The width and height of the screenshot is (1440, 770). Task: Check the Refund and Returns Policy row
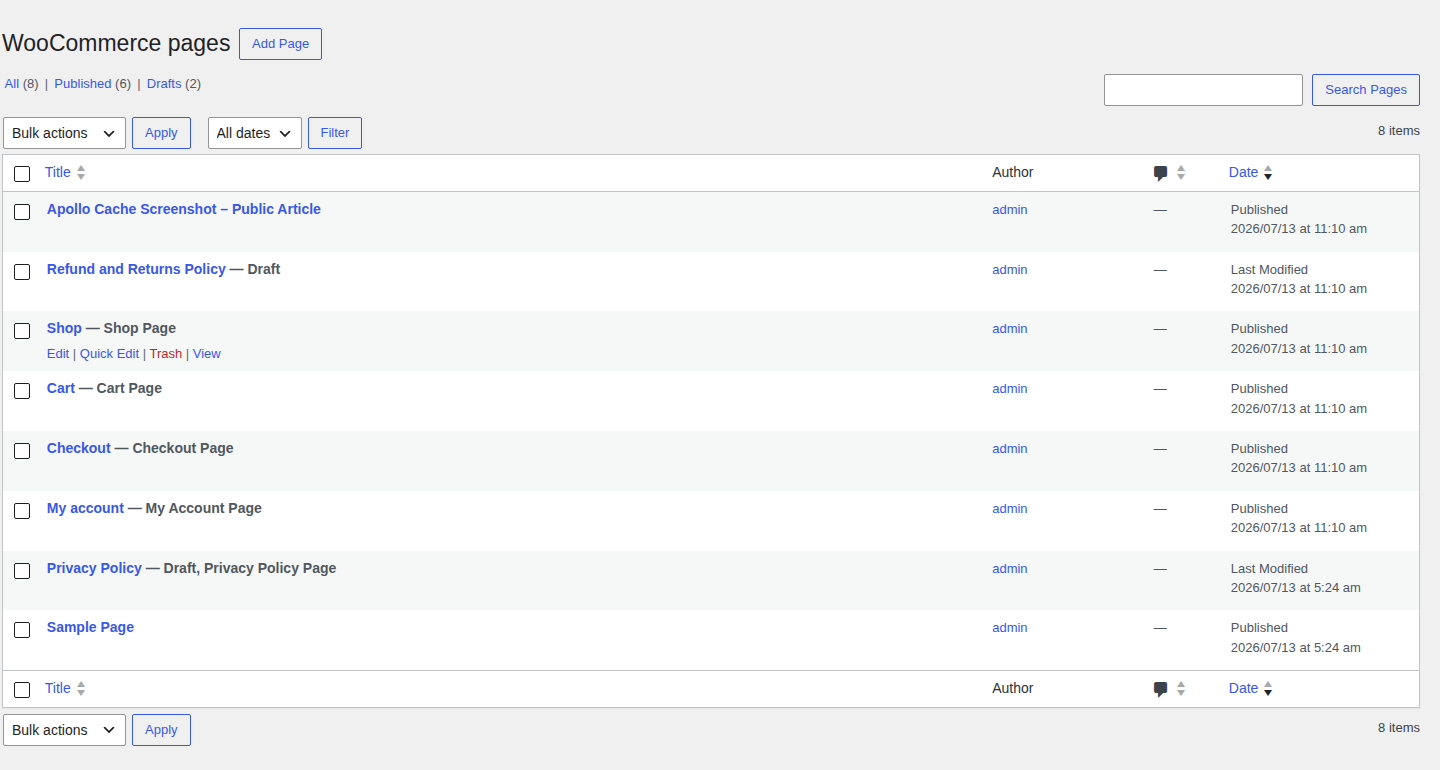(x=22, y=272)
